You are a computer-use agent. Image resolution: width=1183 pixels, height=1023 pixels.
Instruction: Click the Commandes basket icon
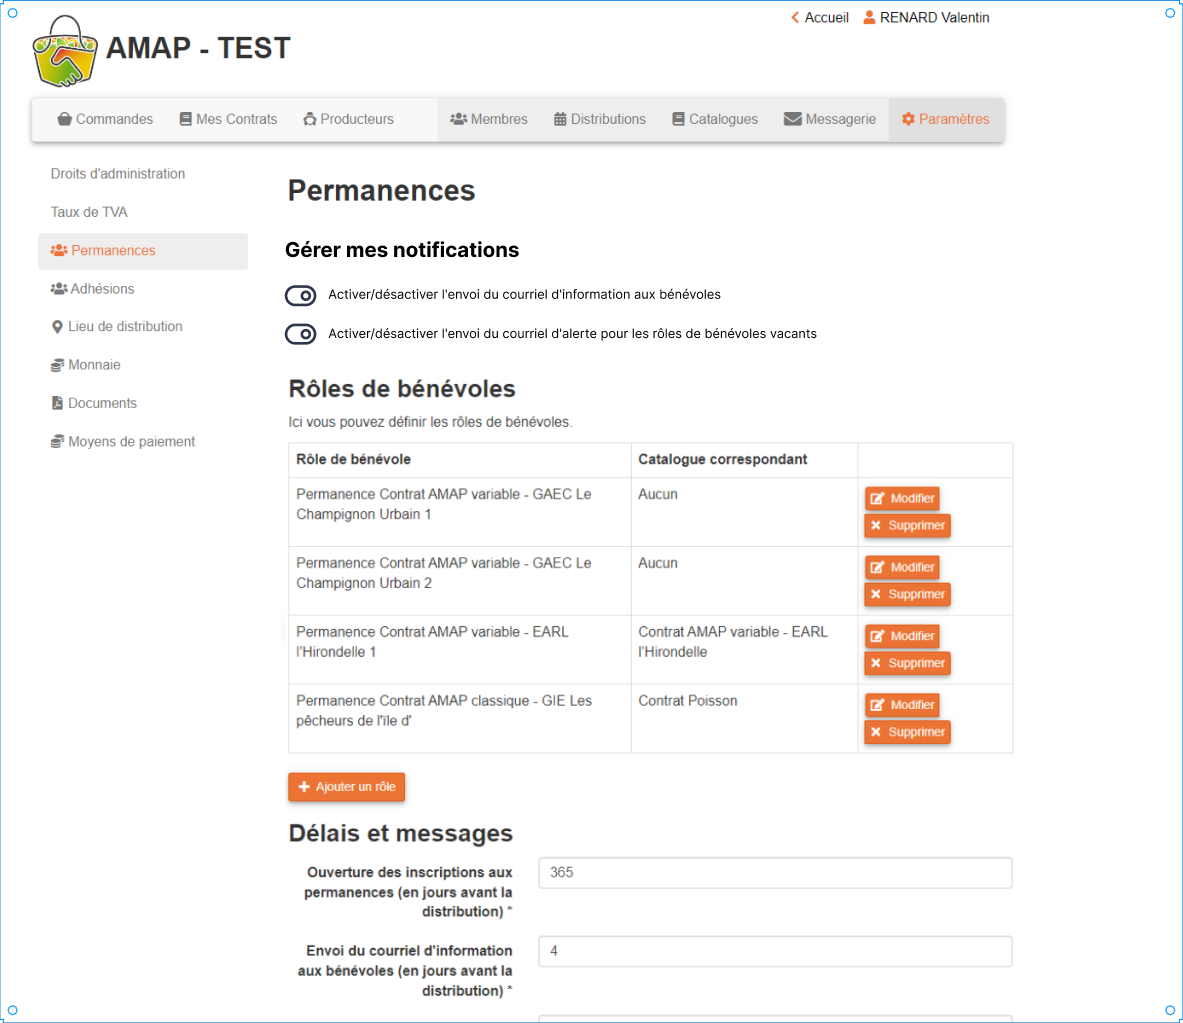coord(65,119)
